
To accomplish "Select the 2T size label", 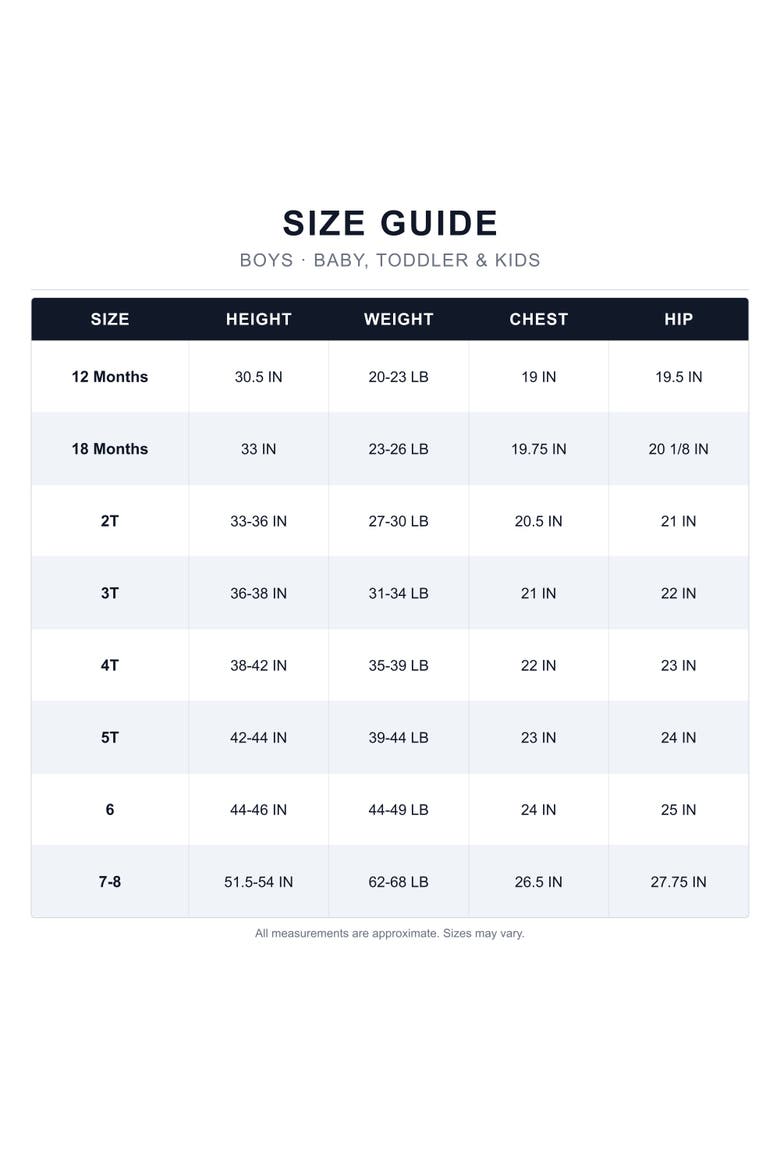I will [x=110, y=521].
